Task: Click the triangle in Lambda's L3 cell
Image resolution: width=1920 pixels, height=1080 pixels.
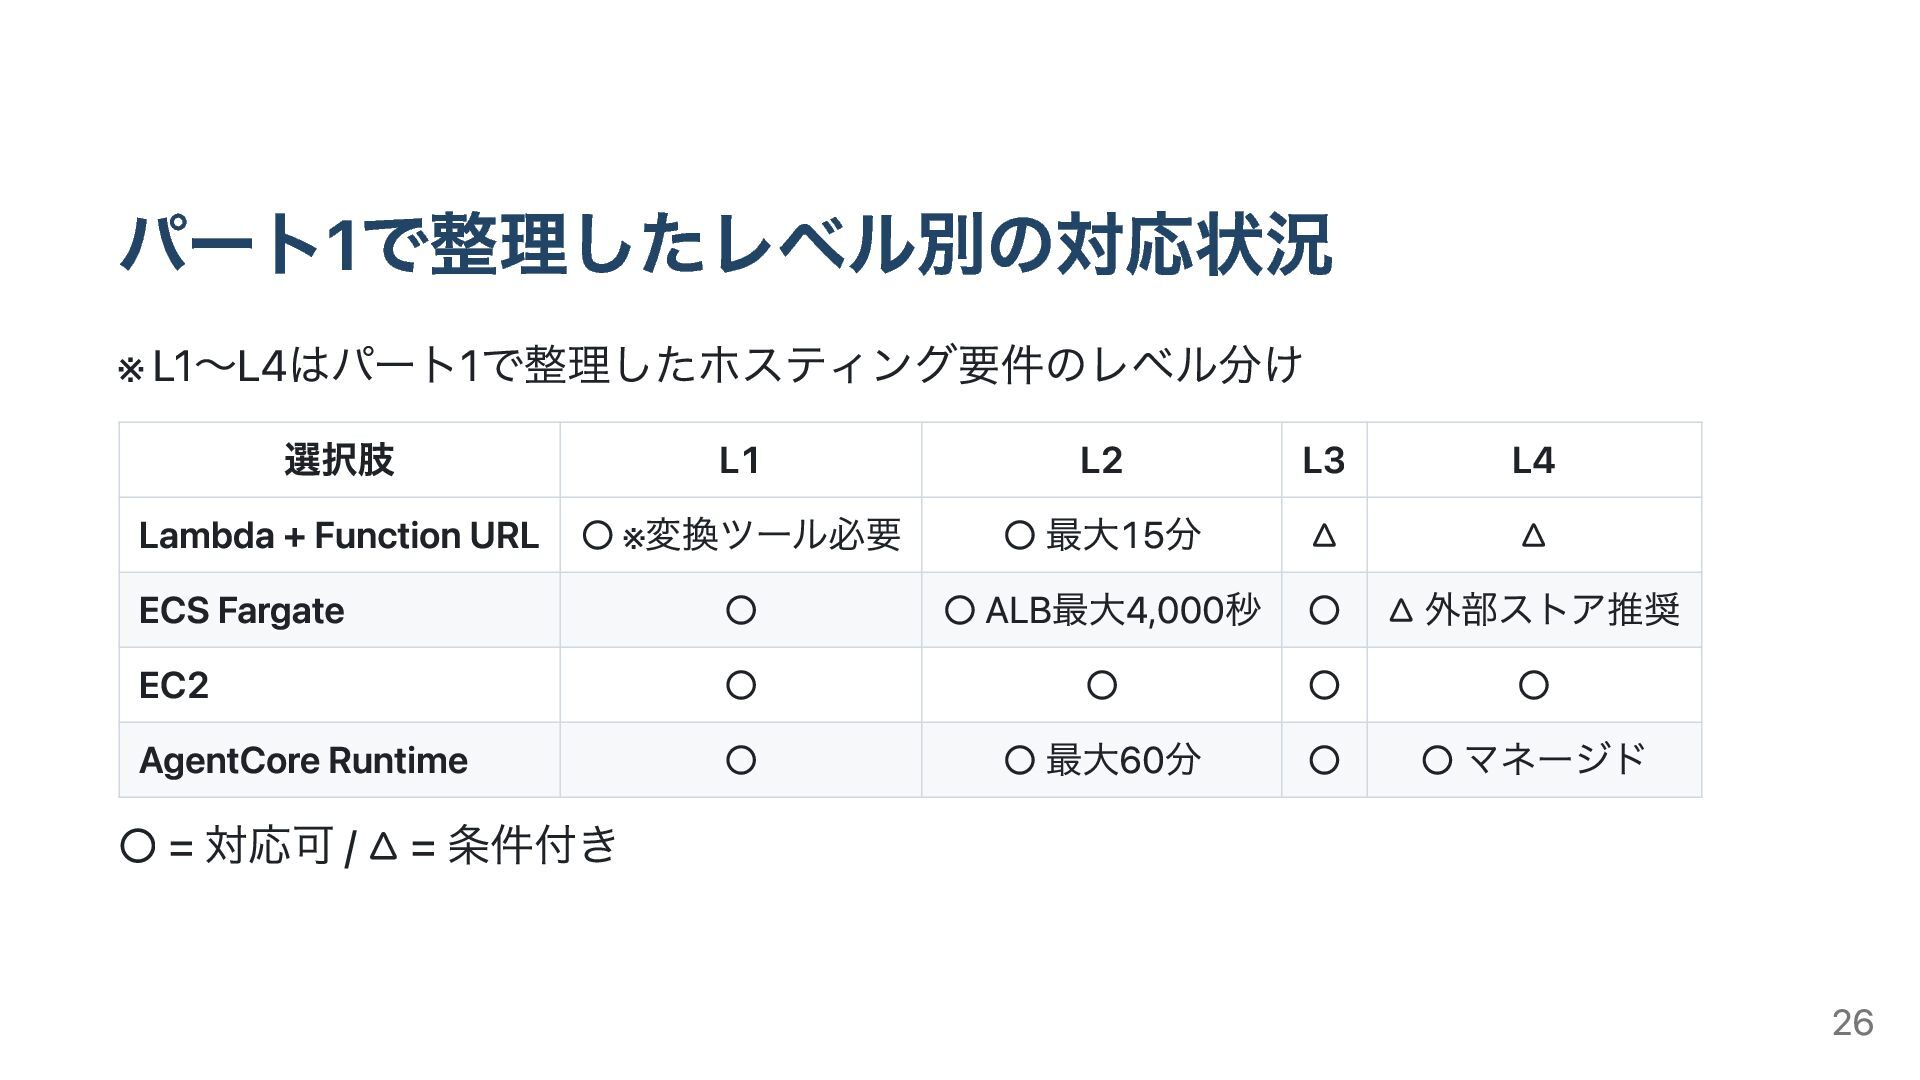Action: coord(1323,536)
